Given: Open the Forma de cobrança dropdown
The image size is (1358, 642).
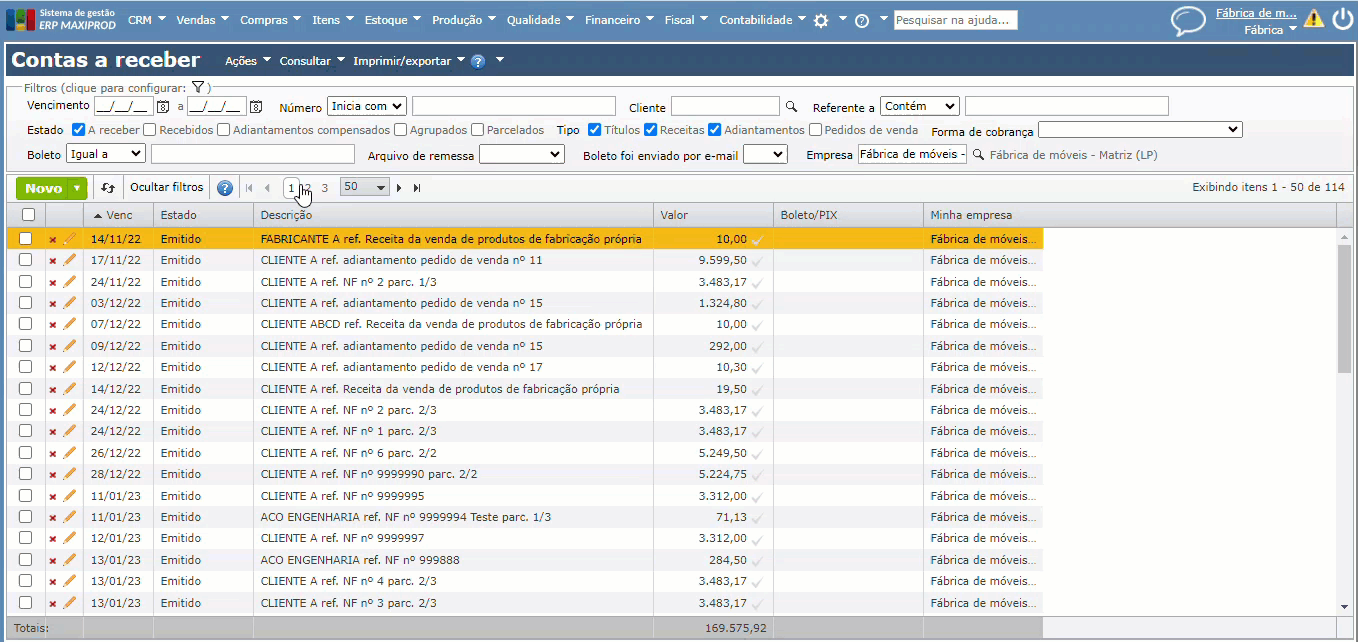Looking at the screenshot, I should point(1139,130).
